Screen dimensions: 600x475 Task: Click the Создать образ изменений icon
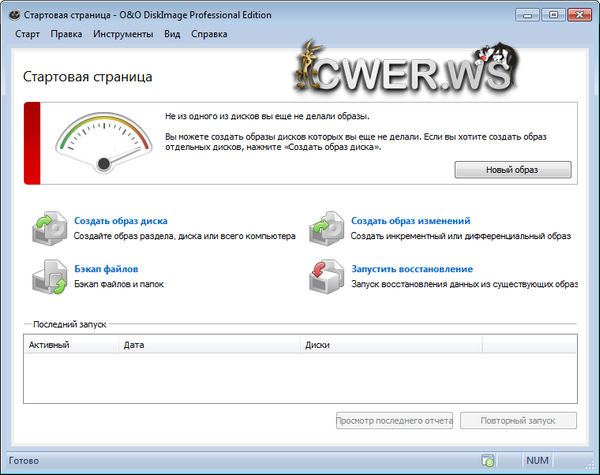(326, 228)
